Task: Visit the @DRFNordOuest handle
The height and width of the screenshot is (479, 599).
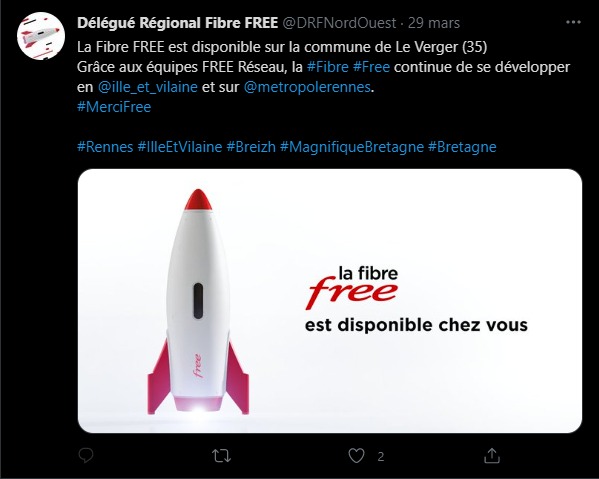Action: pos(339,23)
